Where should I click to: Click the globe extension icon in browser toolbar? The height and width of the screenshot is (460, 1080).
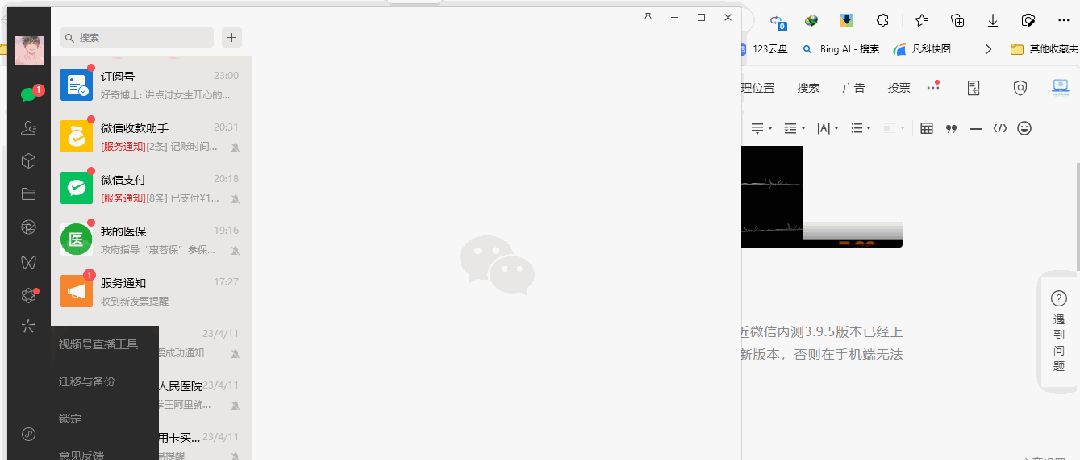tap(812, 21)
